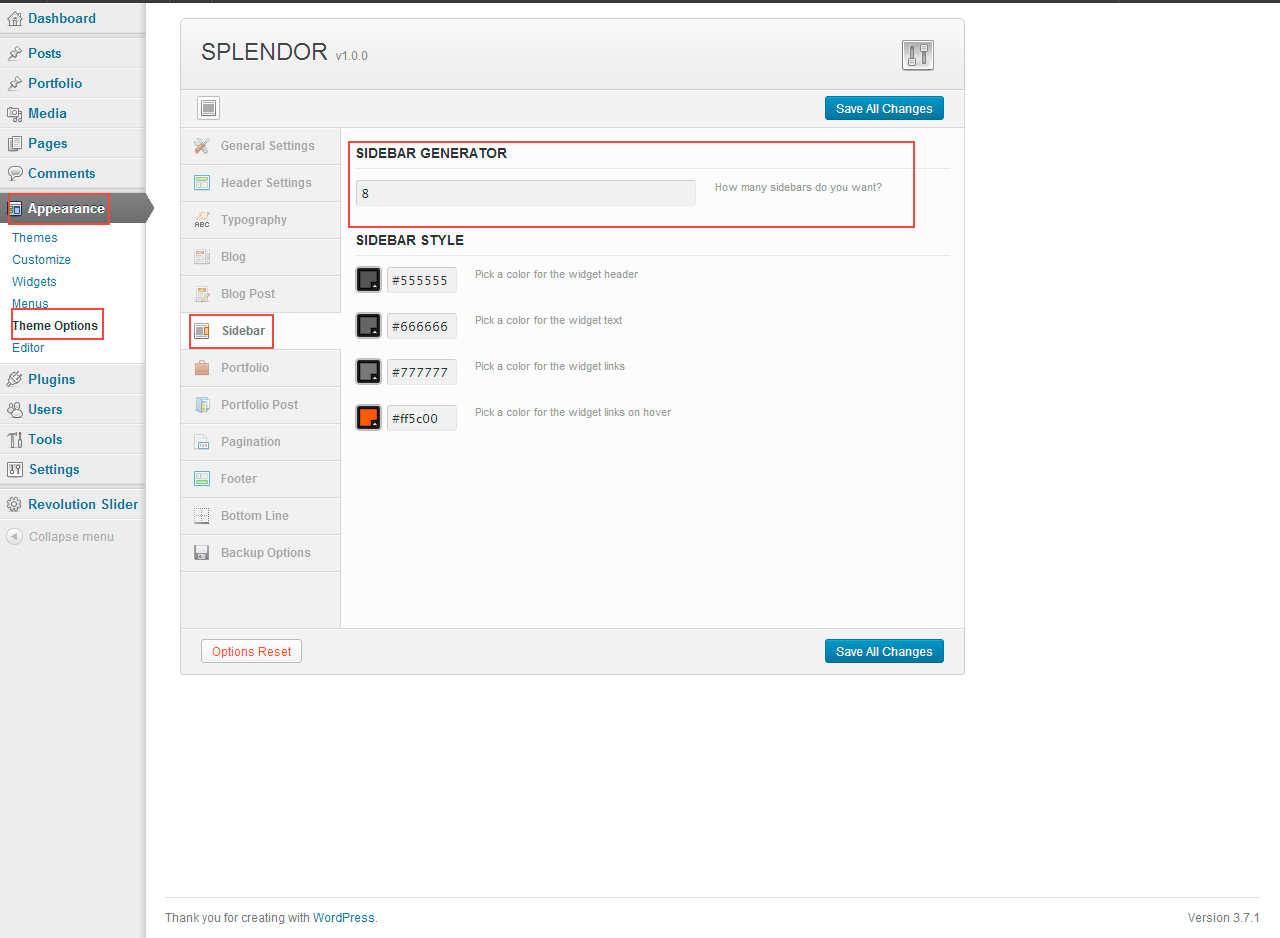Click the #666666 hex color field

(421, 326)
